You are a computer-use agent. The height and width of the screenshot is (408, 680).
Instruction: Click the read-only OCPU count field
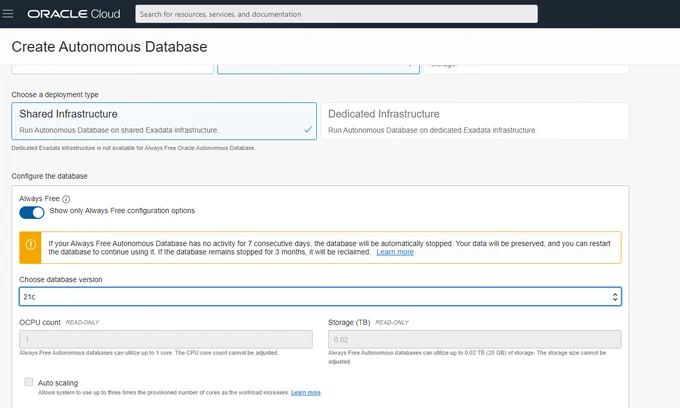pyautogui.click(x=166, y=339)
